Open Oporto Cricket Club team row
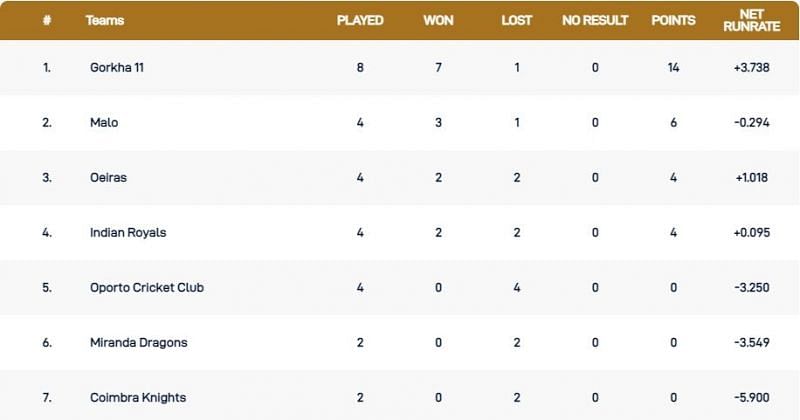This screenshot has height=420, width=800. 144,288
